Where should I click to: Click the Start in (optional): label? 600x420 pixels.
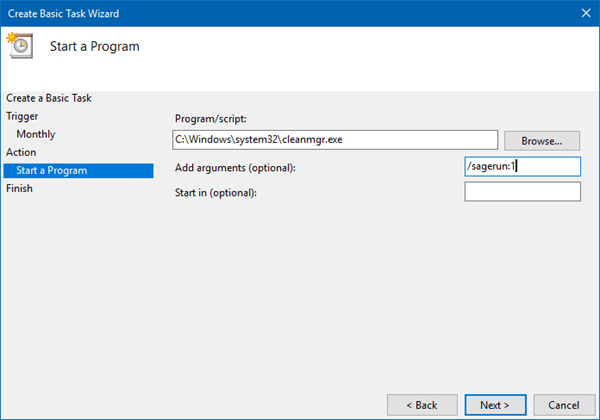pos(216,192)
